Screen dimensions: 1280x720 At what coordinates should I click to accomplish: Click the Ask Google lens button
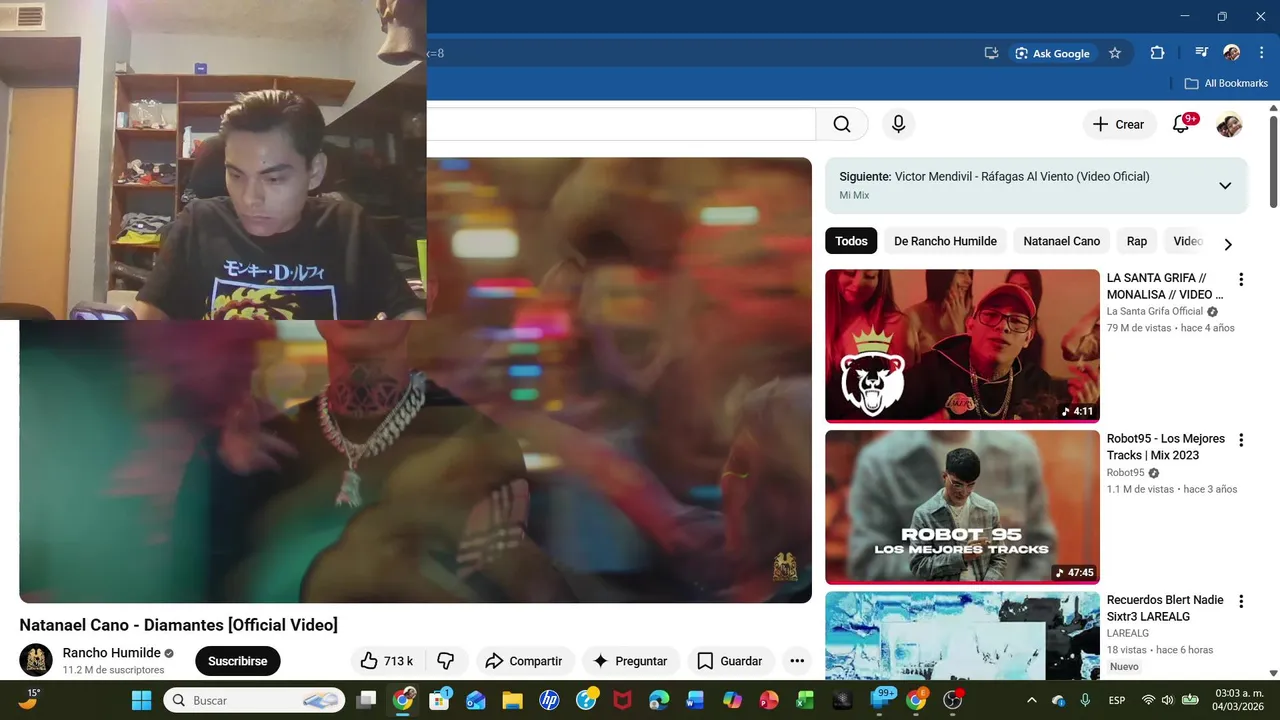[x=1052, y=53]
